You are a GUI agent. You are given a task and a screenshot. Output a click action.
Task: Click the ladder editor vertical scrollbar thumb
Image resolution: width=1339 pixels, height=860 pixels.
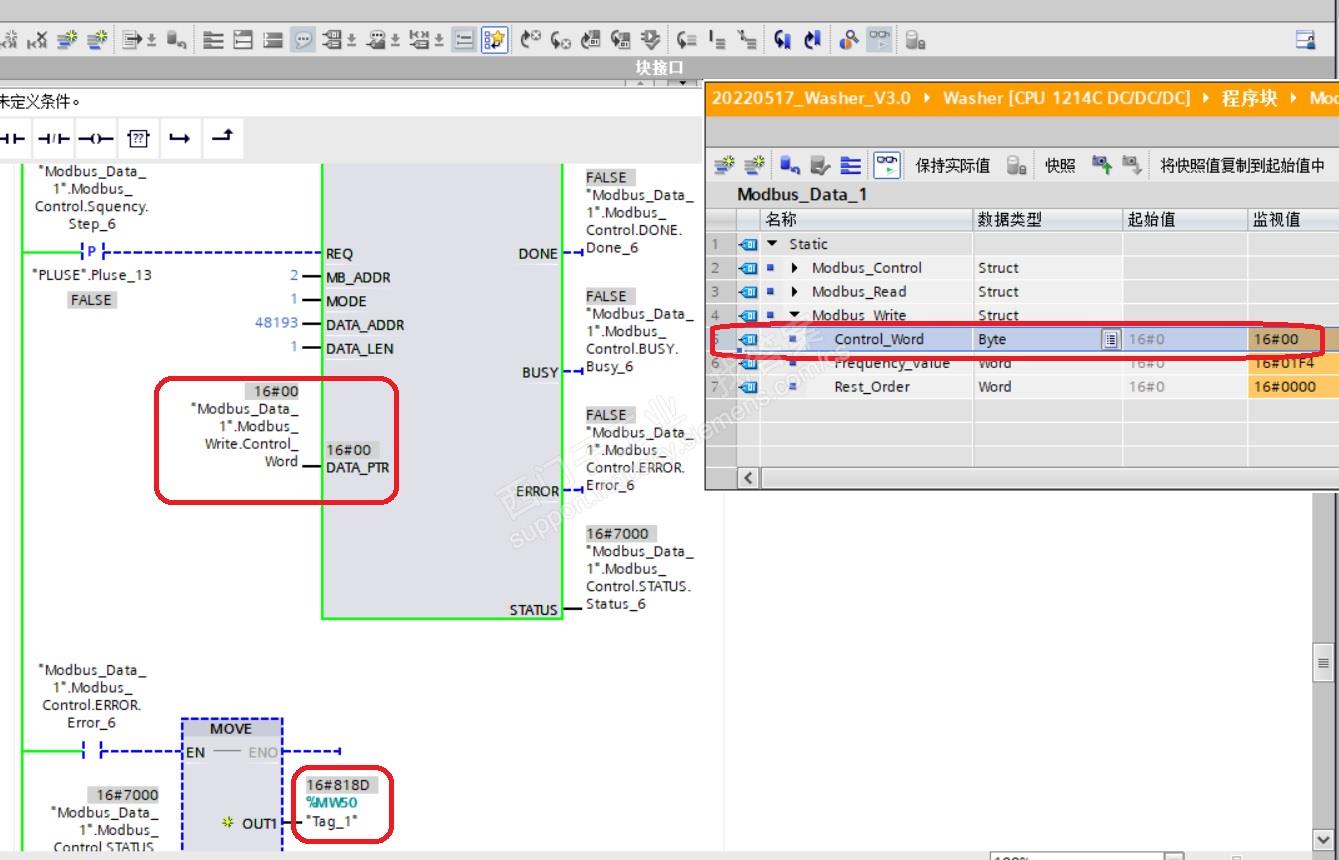click(1323, 663)
